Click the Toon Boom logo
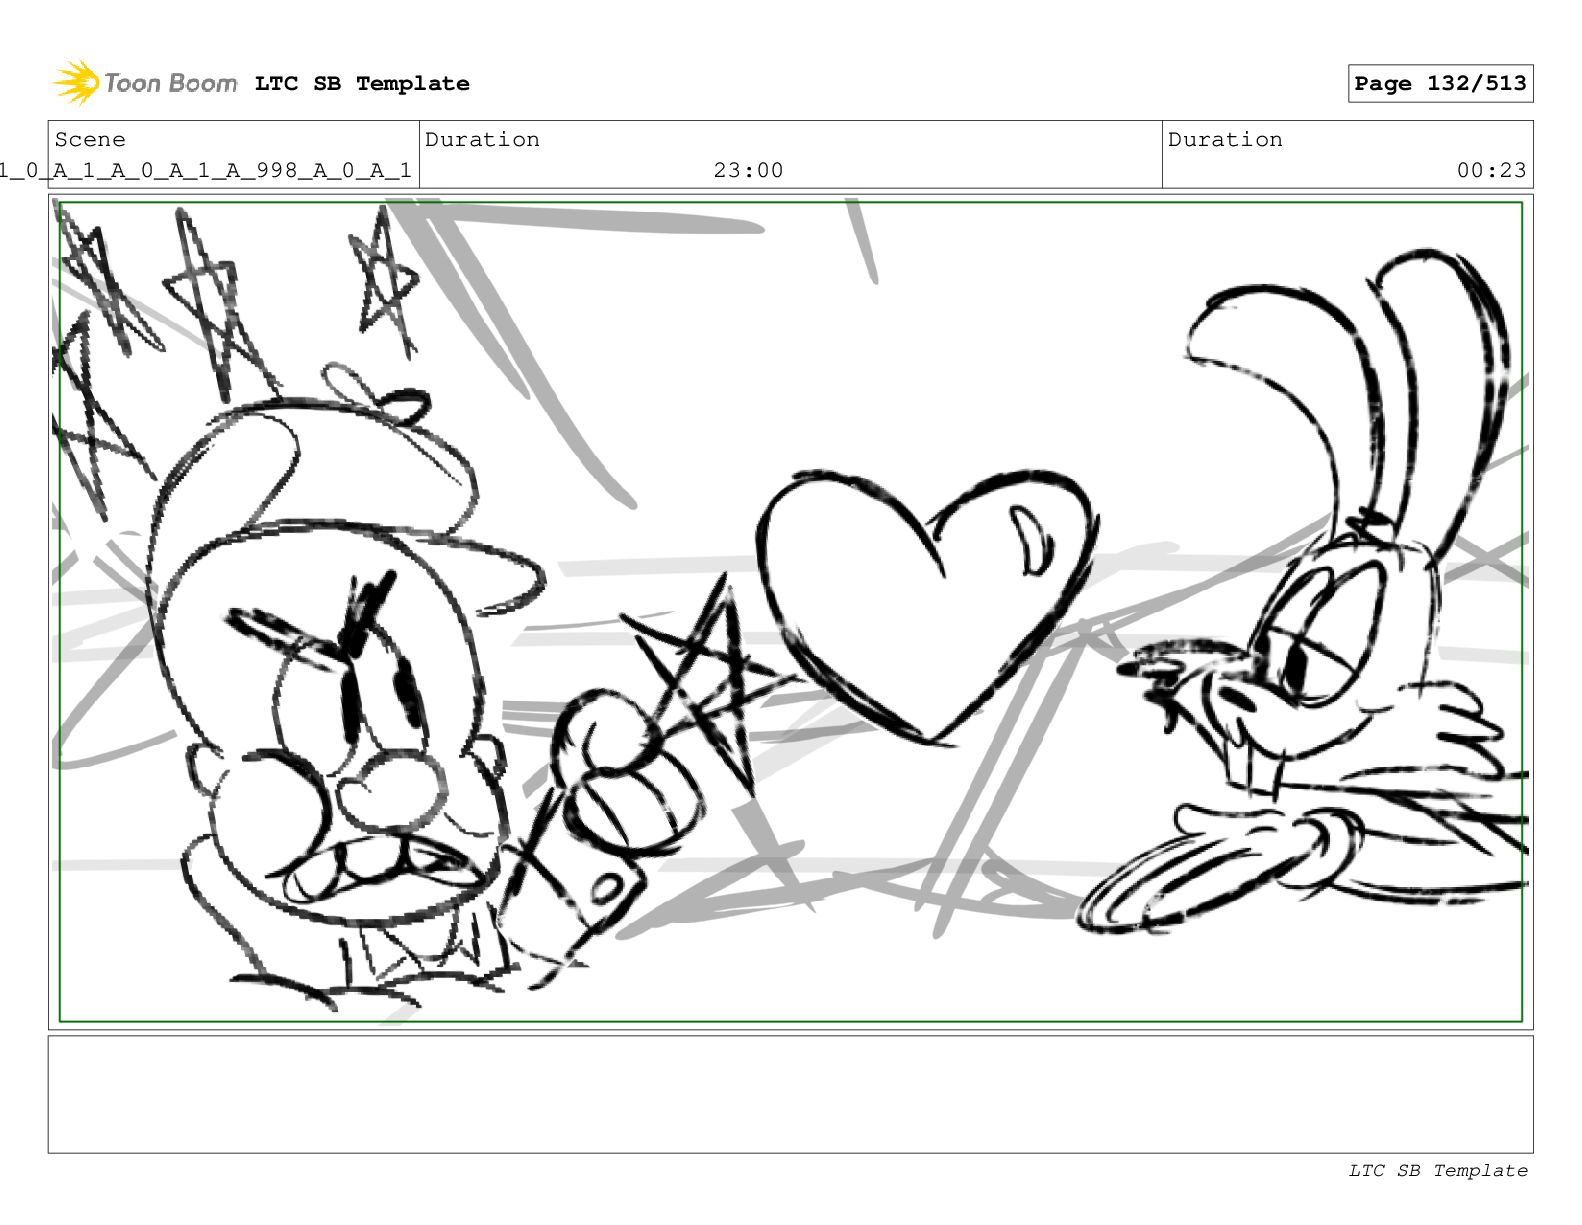The height and width of the screenshot is (1225, 1582). (x=145, y=83)
